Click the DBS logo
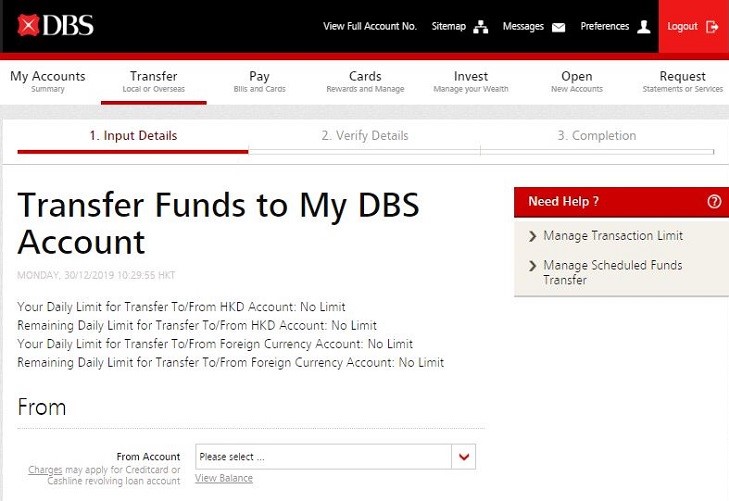This screenshot has height=501, width=729. point(55,25)
